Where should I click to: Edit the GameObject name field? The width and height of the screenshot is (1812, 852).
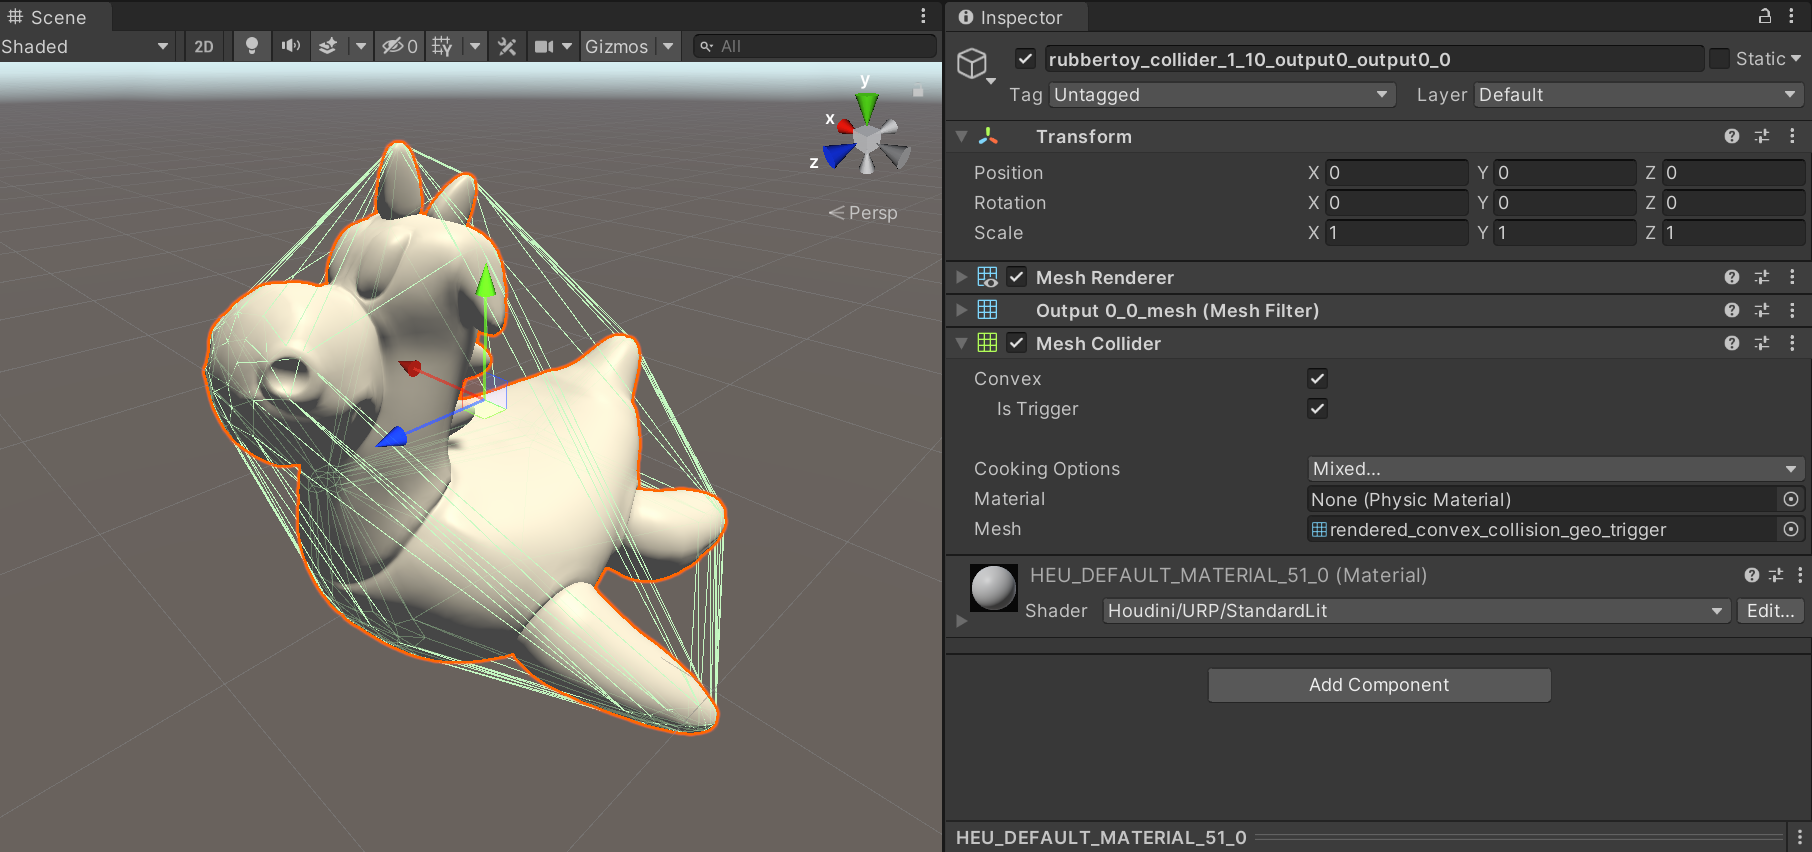coord(1373,59)
